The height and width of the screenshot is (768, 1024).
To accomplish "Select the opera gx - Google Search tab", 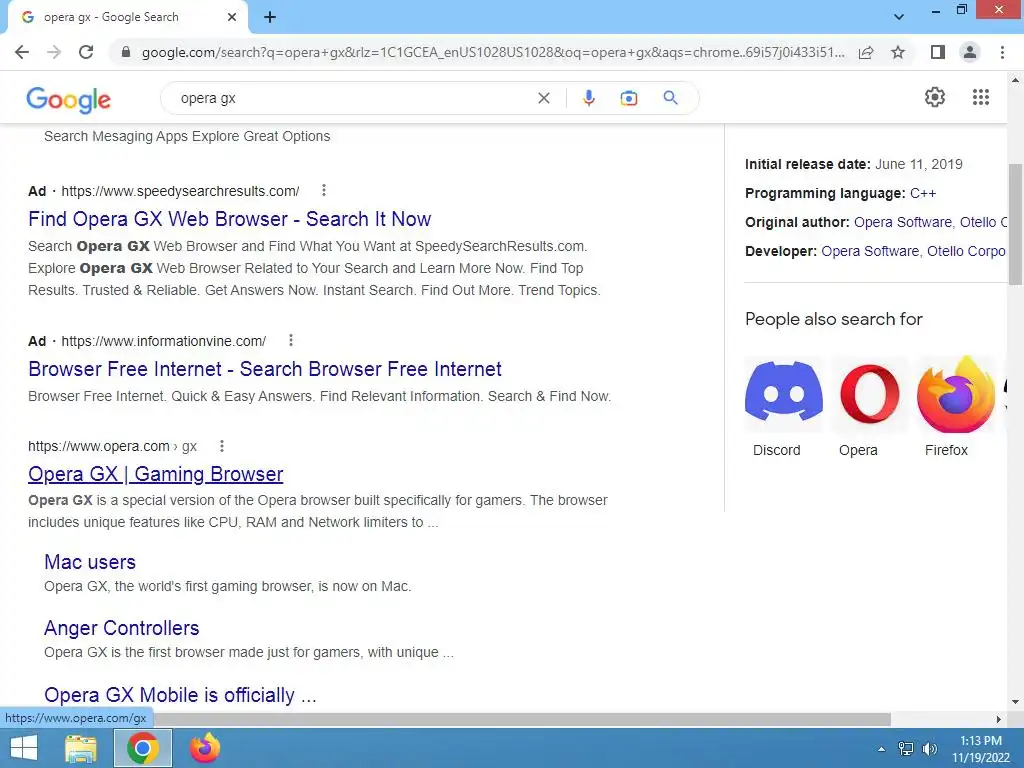I will [x=127, y=18].
